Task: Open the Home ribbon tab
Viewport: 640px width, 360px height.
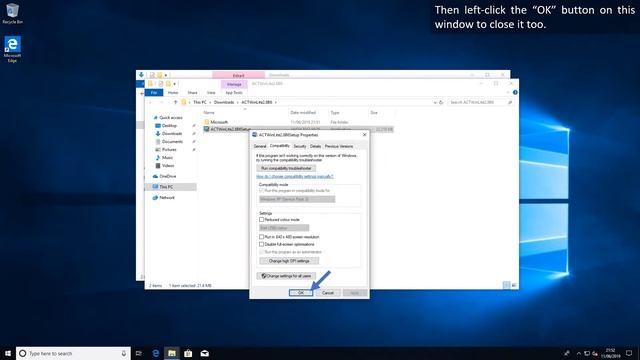Action: [173, 93]
